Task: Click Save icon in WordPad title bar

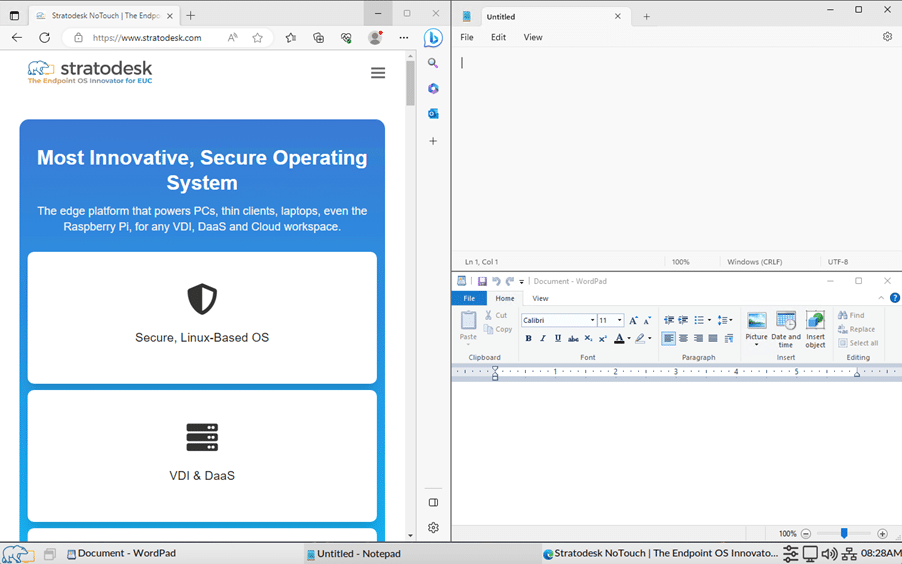Action: [482, 281]
